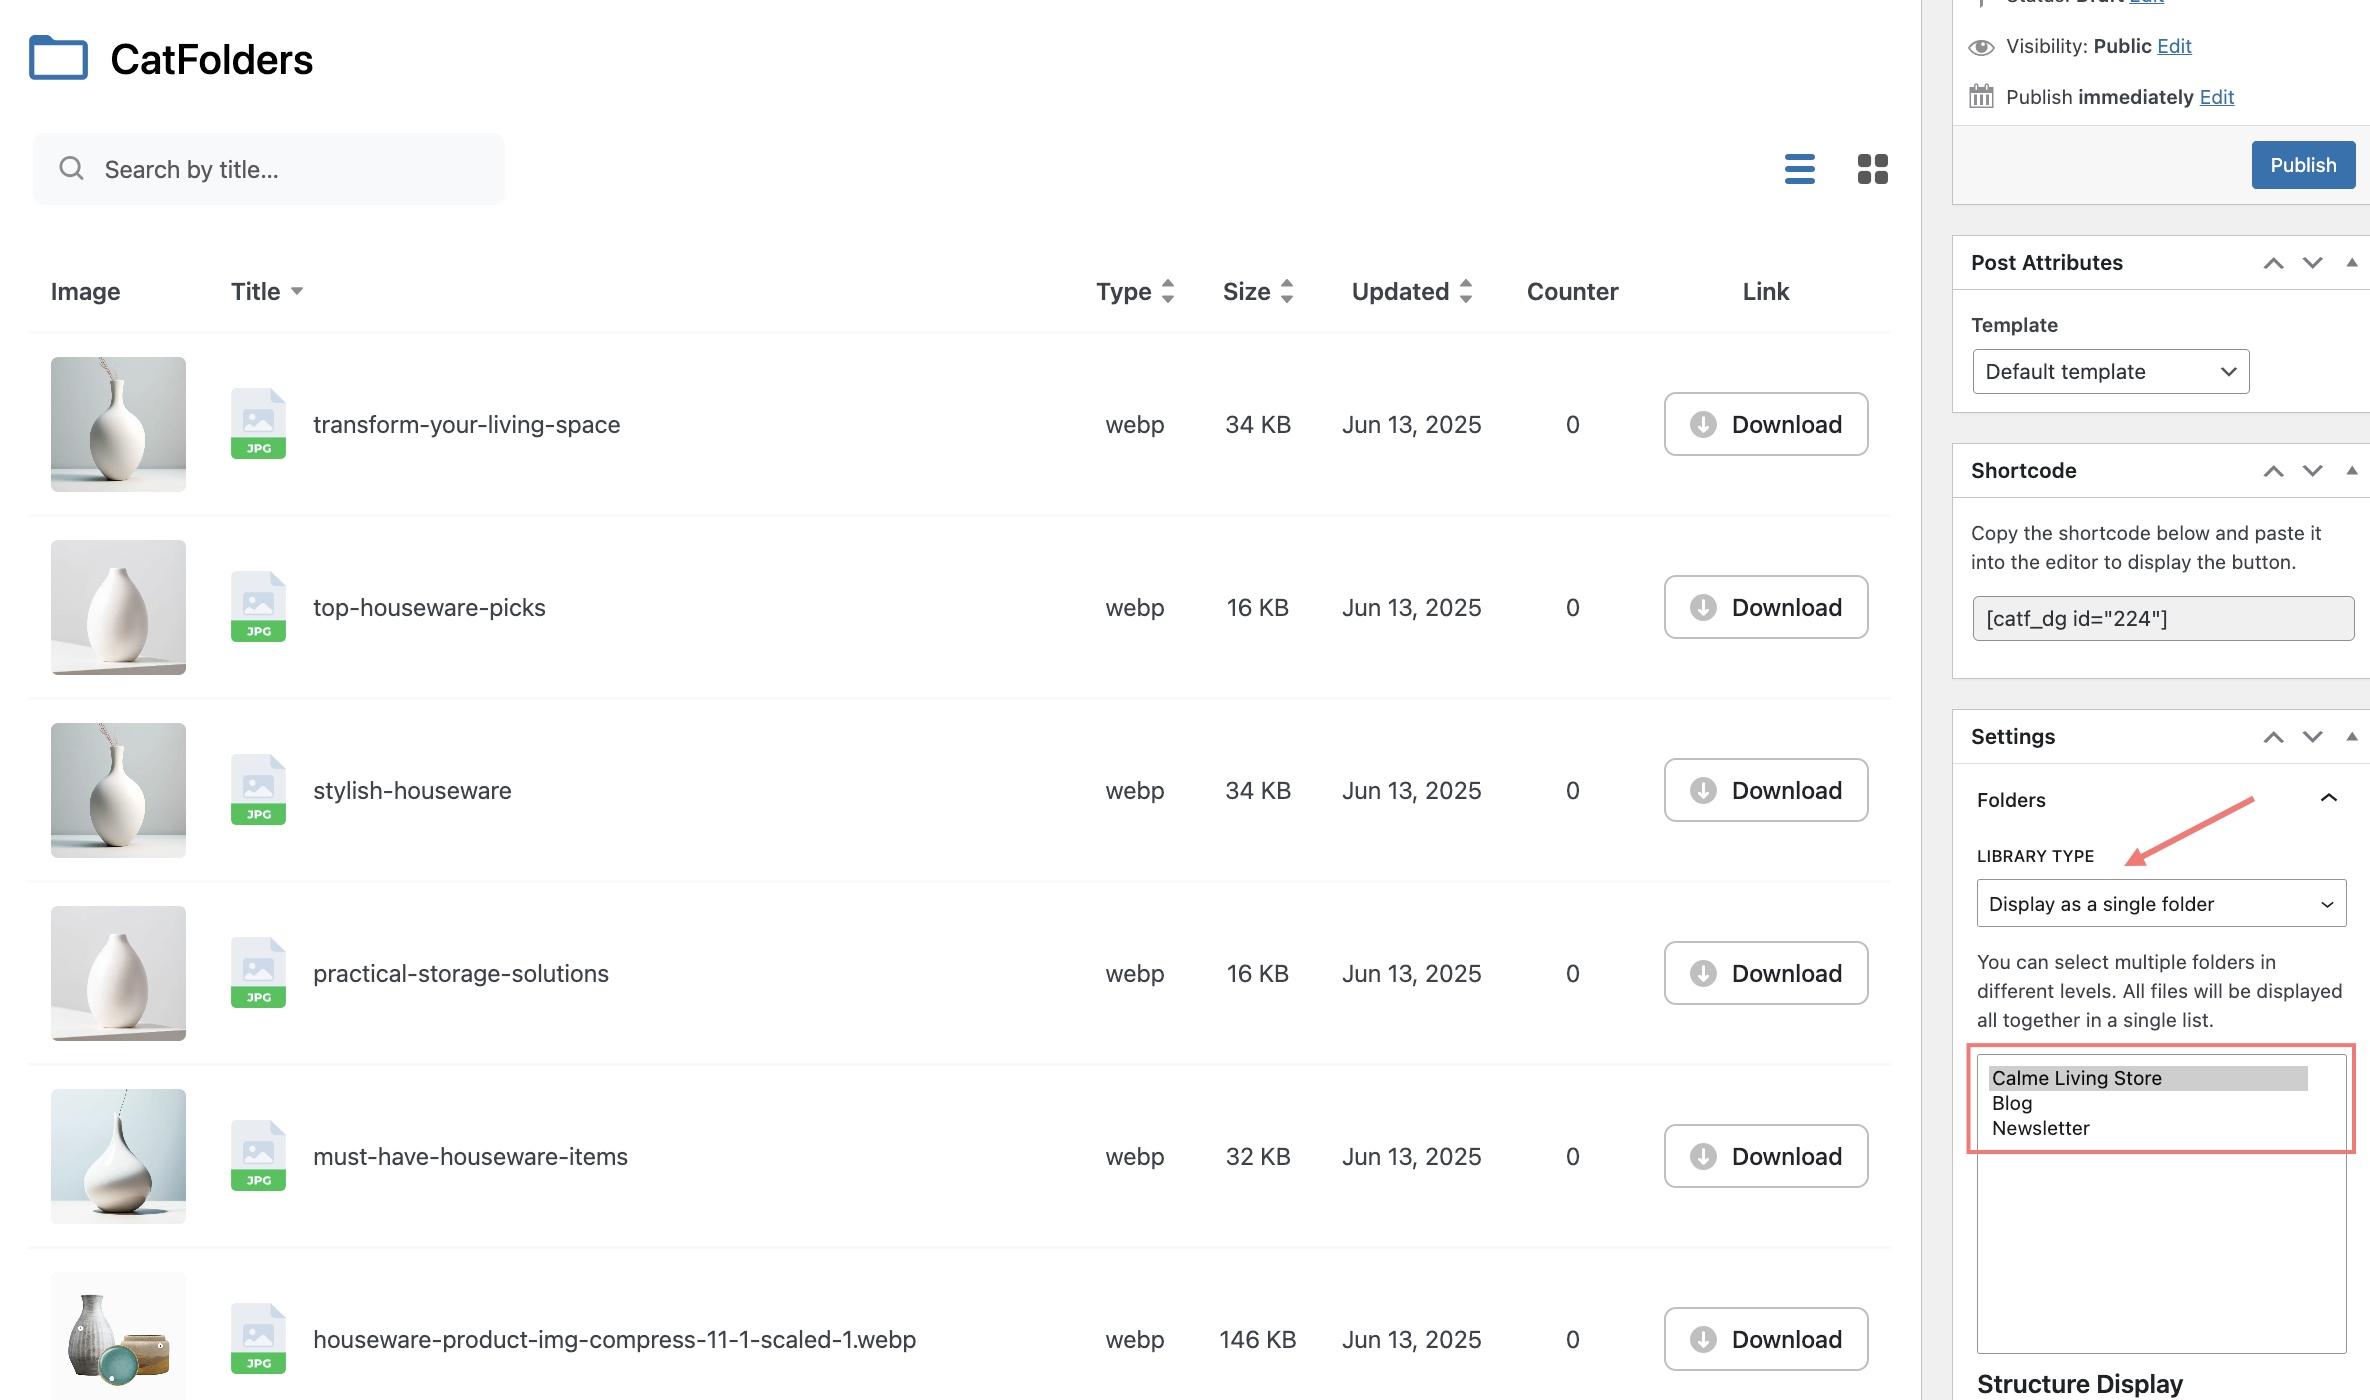
Task: Click JPG file icon for houseware-product-img-compress
Action: point(258,1339)
